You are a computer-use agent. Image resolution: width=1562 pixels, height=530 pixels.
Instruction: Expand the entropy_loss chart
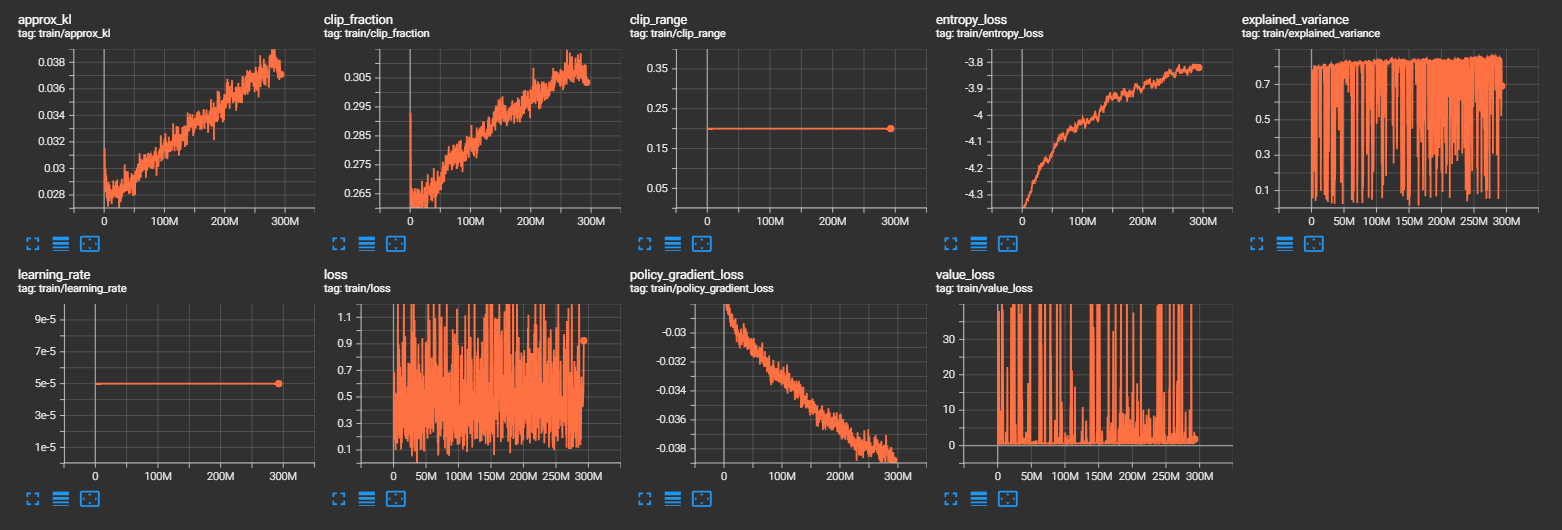click(950, 243)
